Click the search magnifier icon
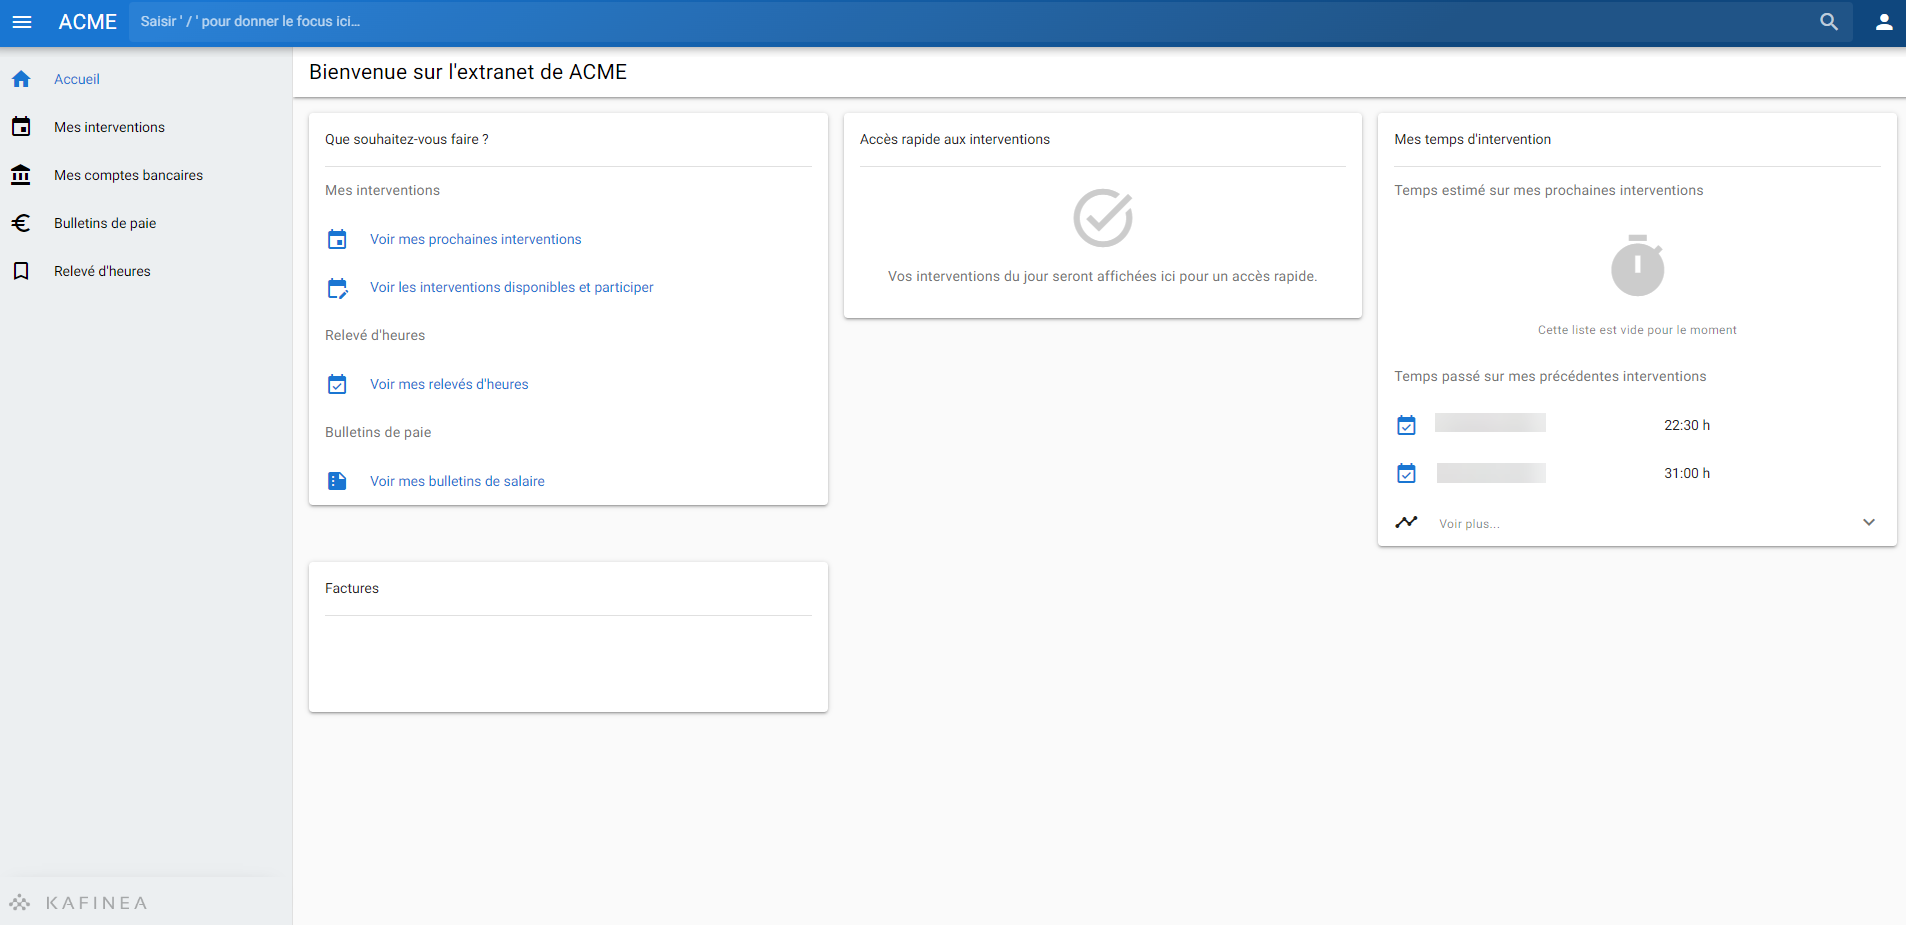Image resolution: width=1906 pixels, height=925 pixels. tap(1829, 22)
